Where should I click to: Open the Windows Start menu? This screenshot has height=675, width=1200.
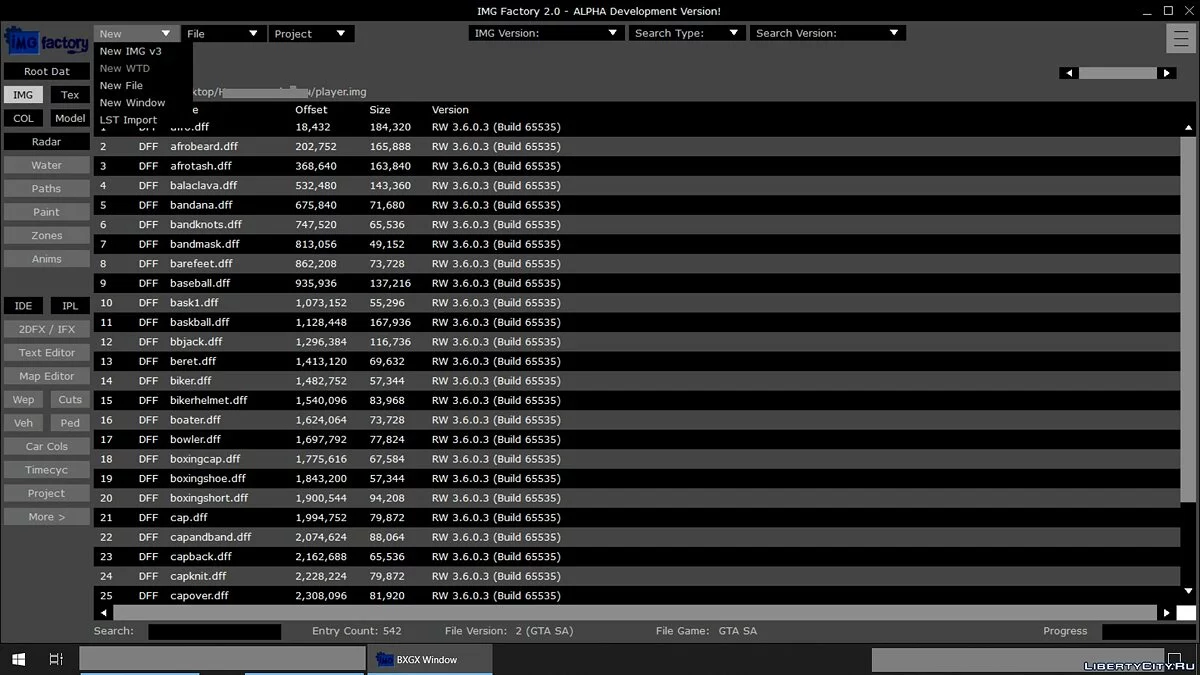coord(18,659)
